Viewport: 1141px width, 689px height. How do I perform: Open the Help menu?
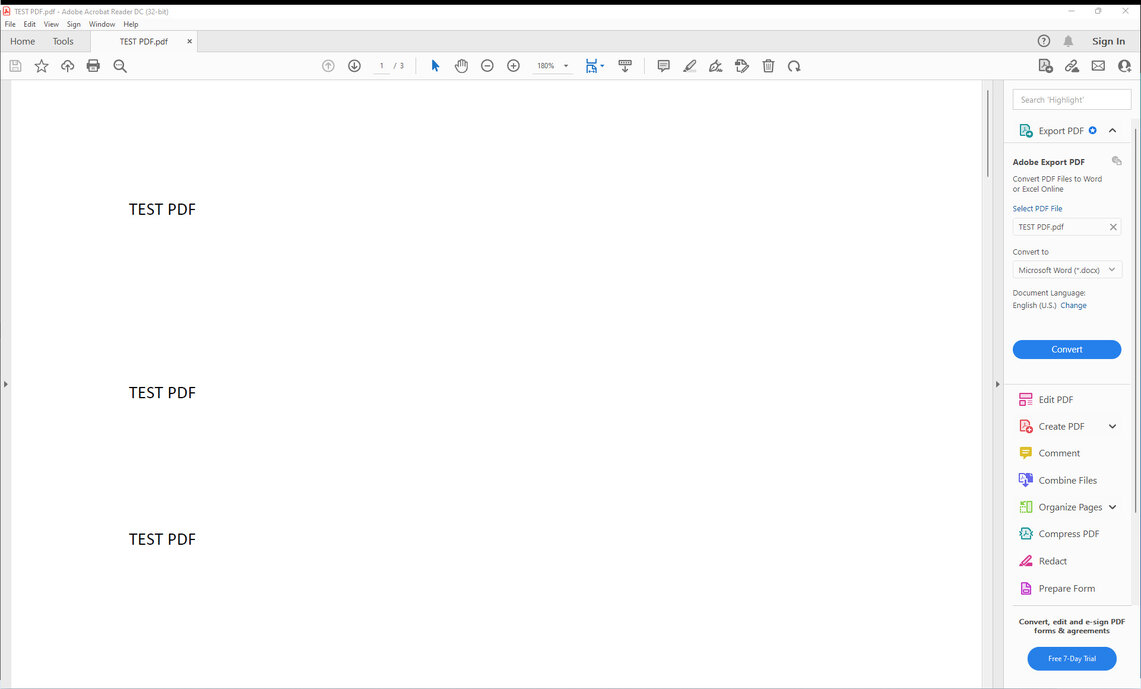131,24
